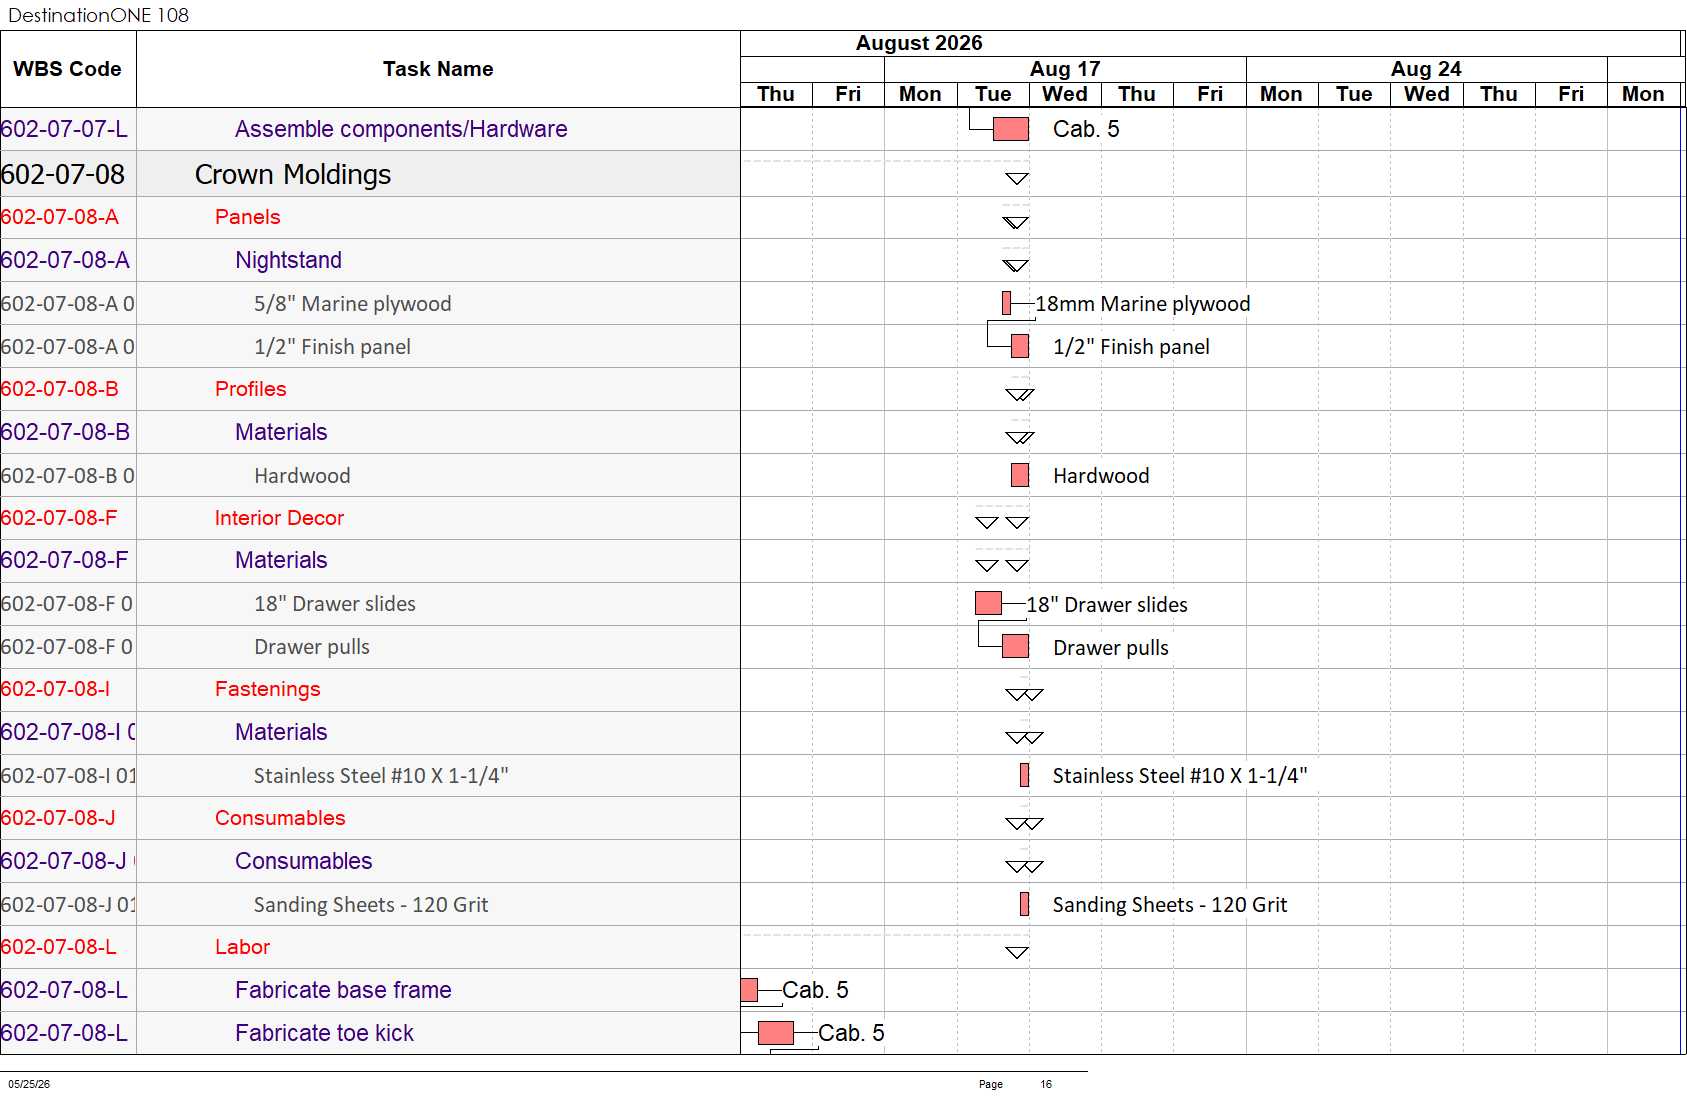
Task: Click the Labor summary triangle marker
Action: (x=1017, y=953)
